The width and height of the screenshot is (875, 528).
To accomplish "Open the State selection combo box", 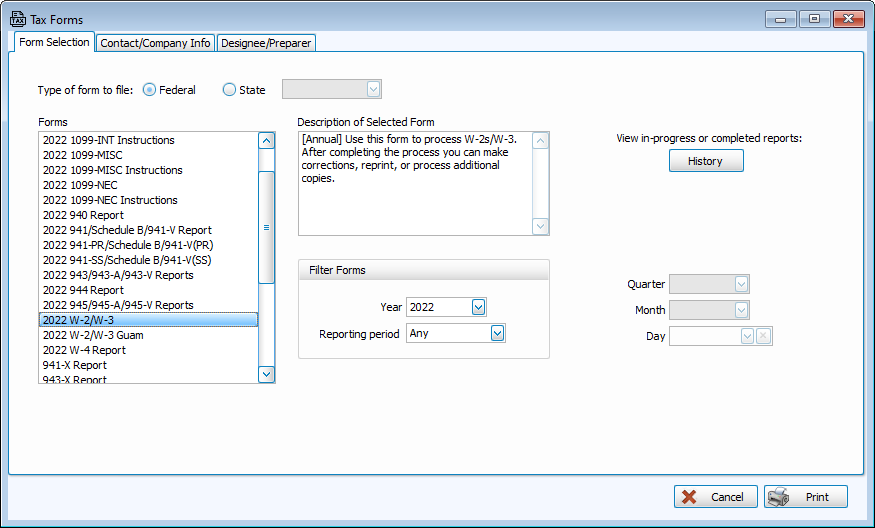I will point(373,90).
